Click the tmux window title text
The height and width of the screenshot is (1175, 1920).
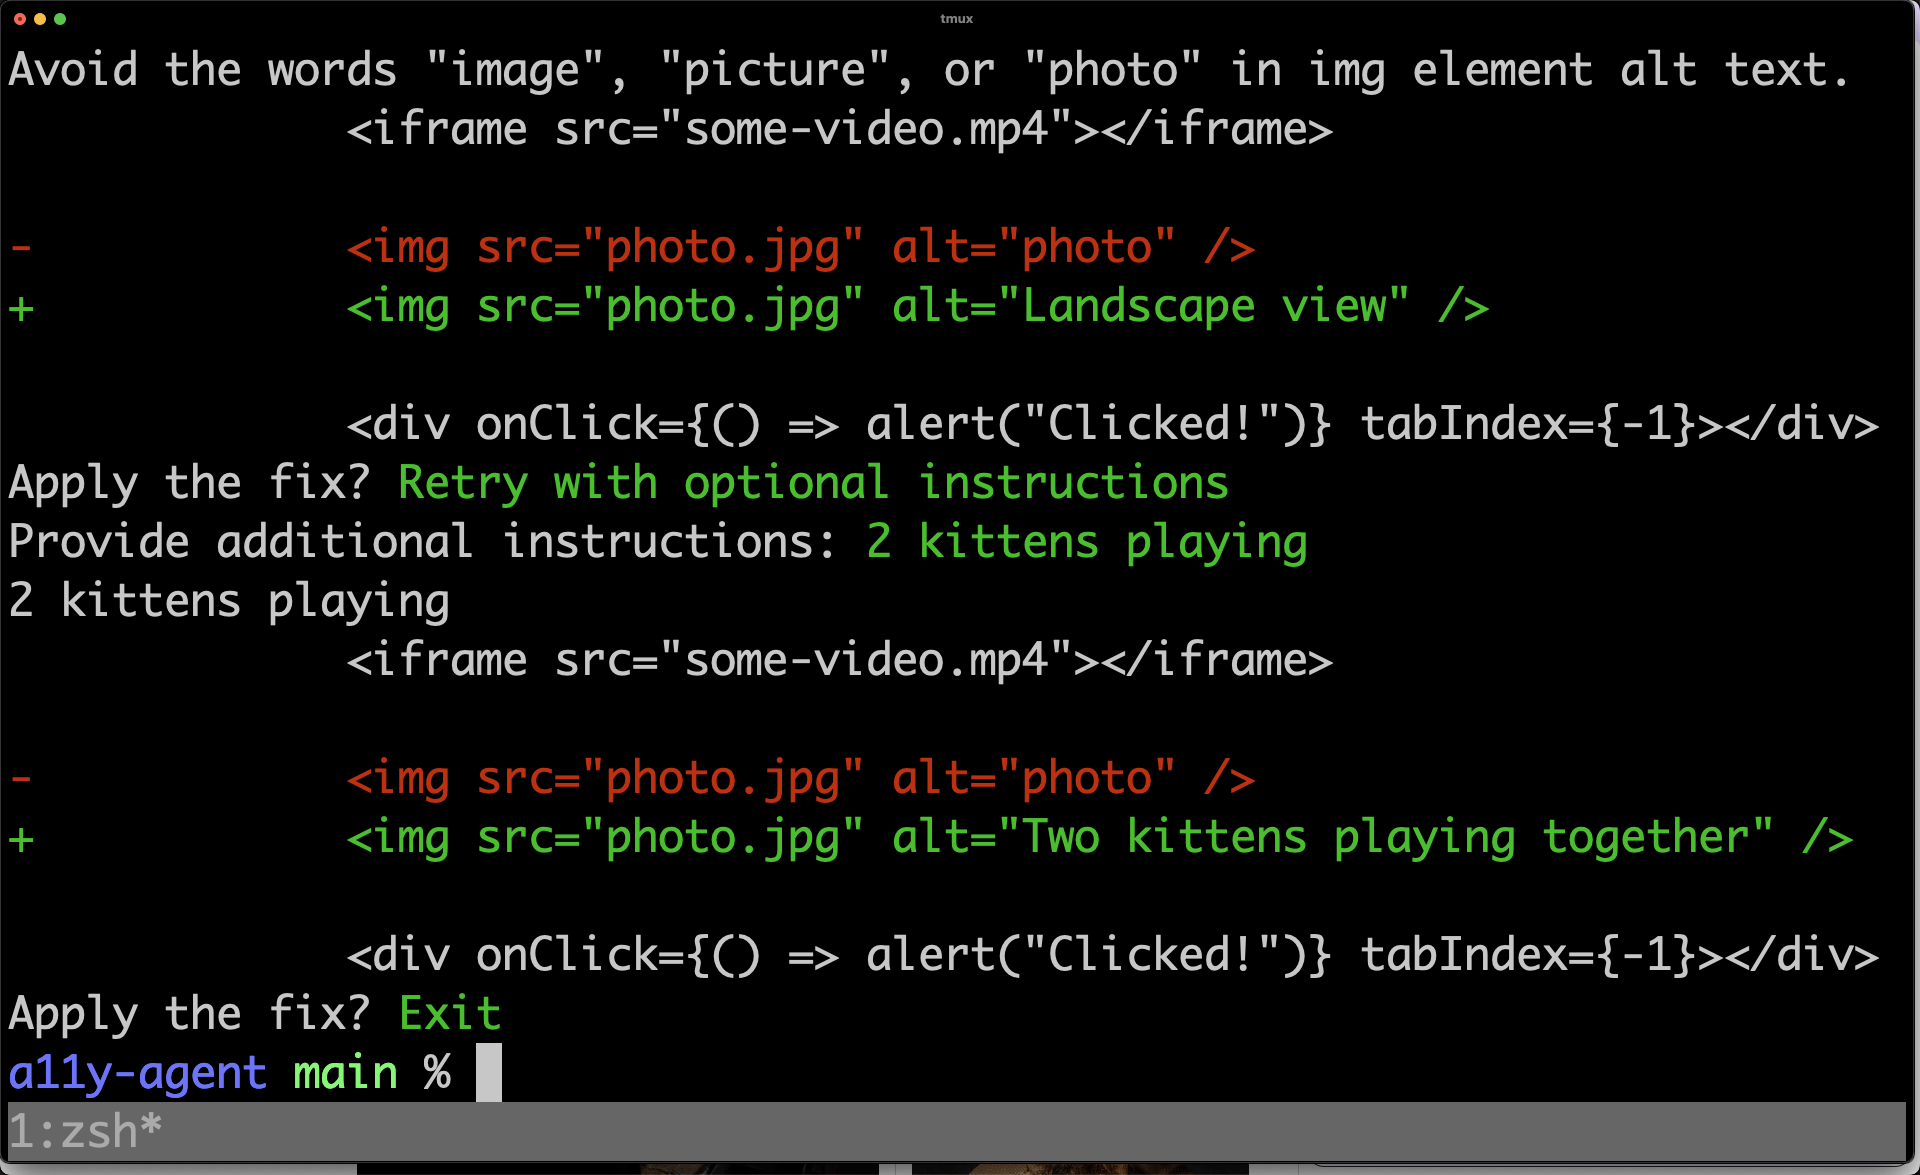point(956,19)
